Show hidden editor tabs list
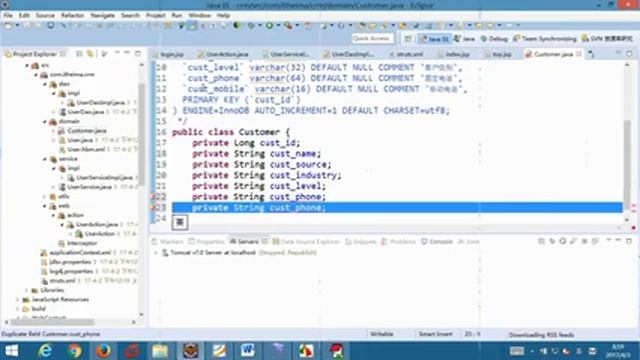Viewport: 640px width, 360px height. point(591,54)
